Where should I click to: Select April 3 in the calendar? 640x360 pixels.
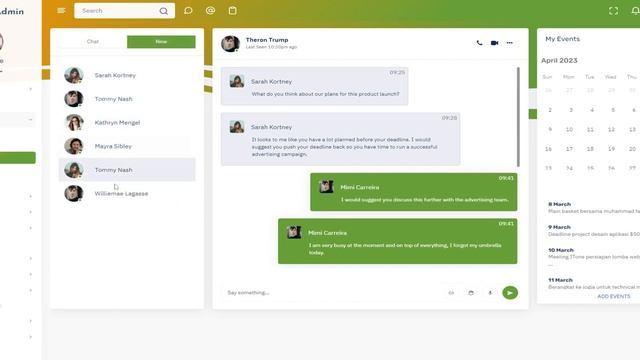[x=571, y=110]
